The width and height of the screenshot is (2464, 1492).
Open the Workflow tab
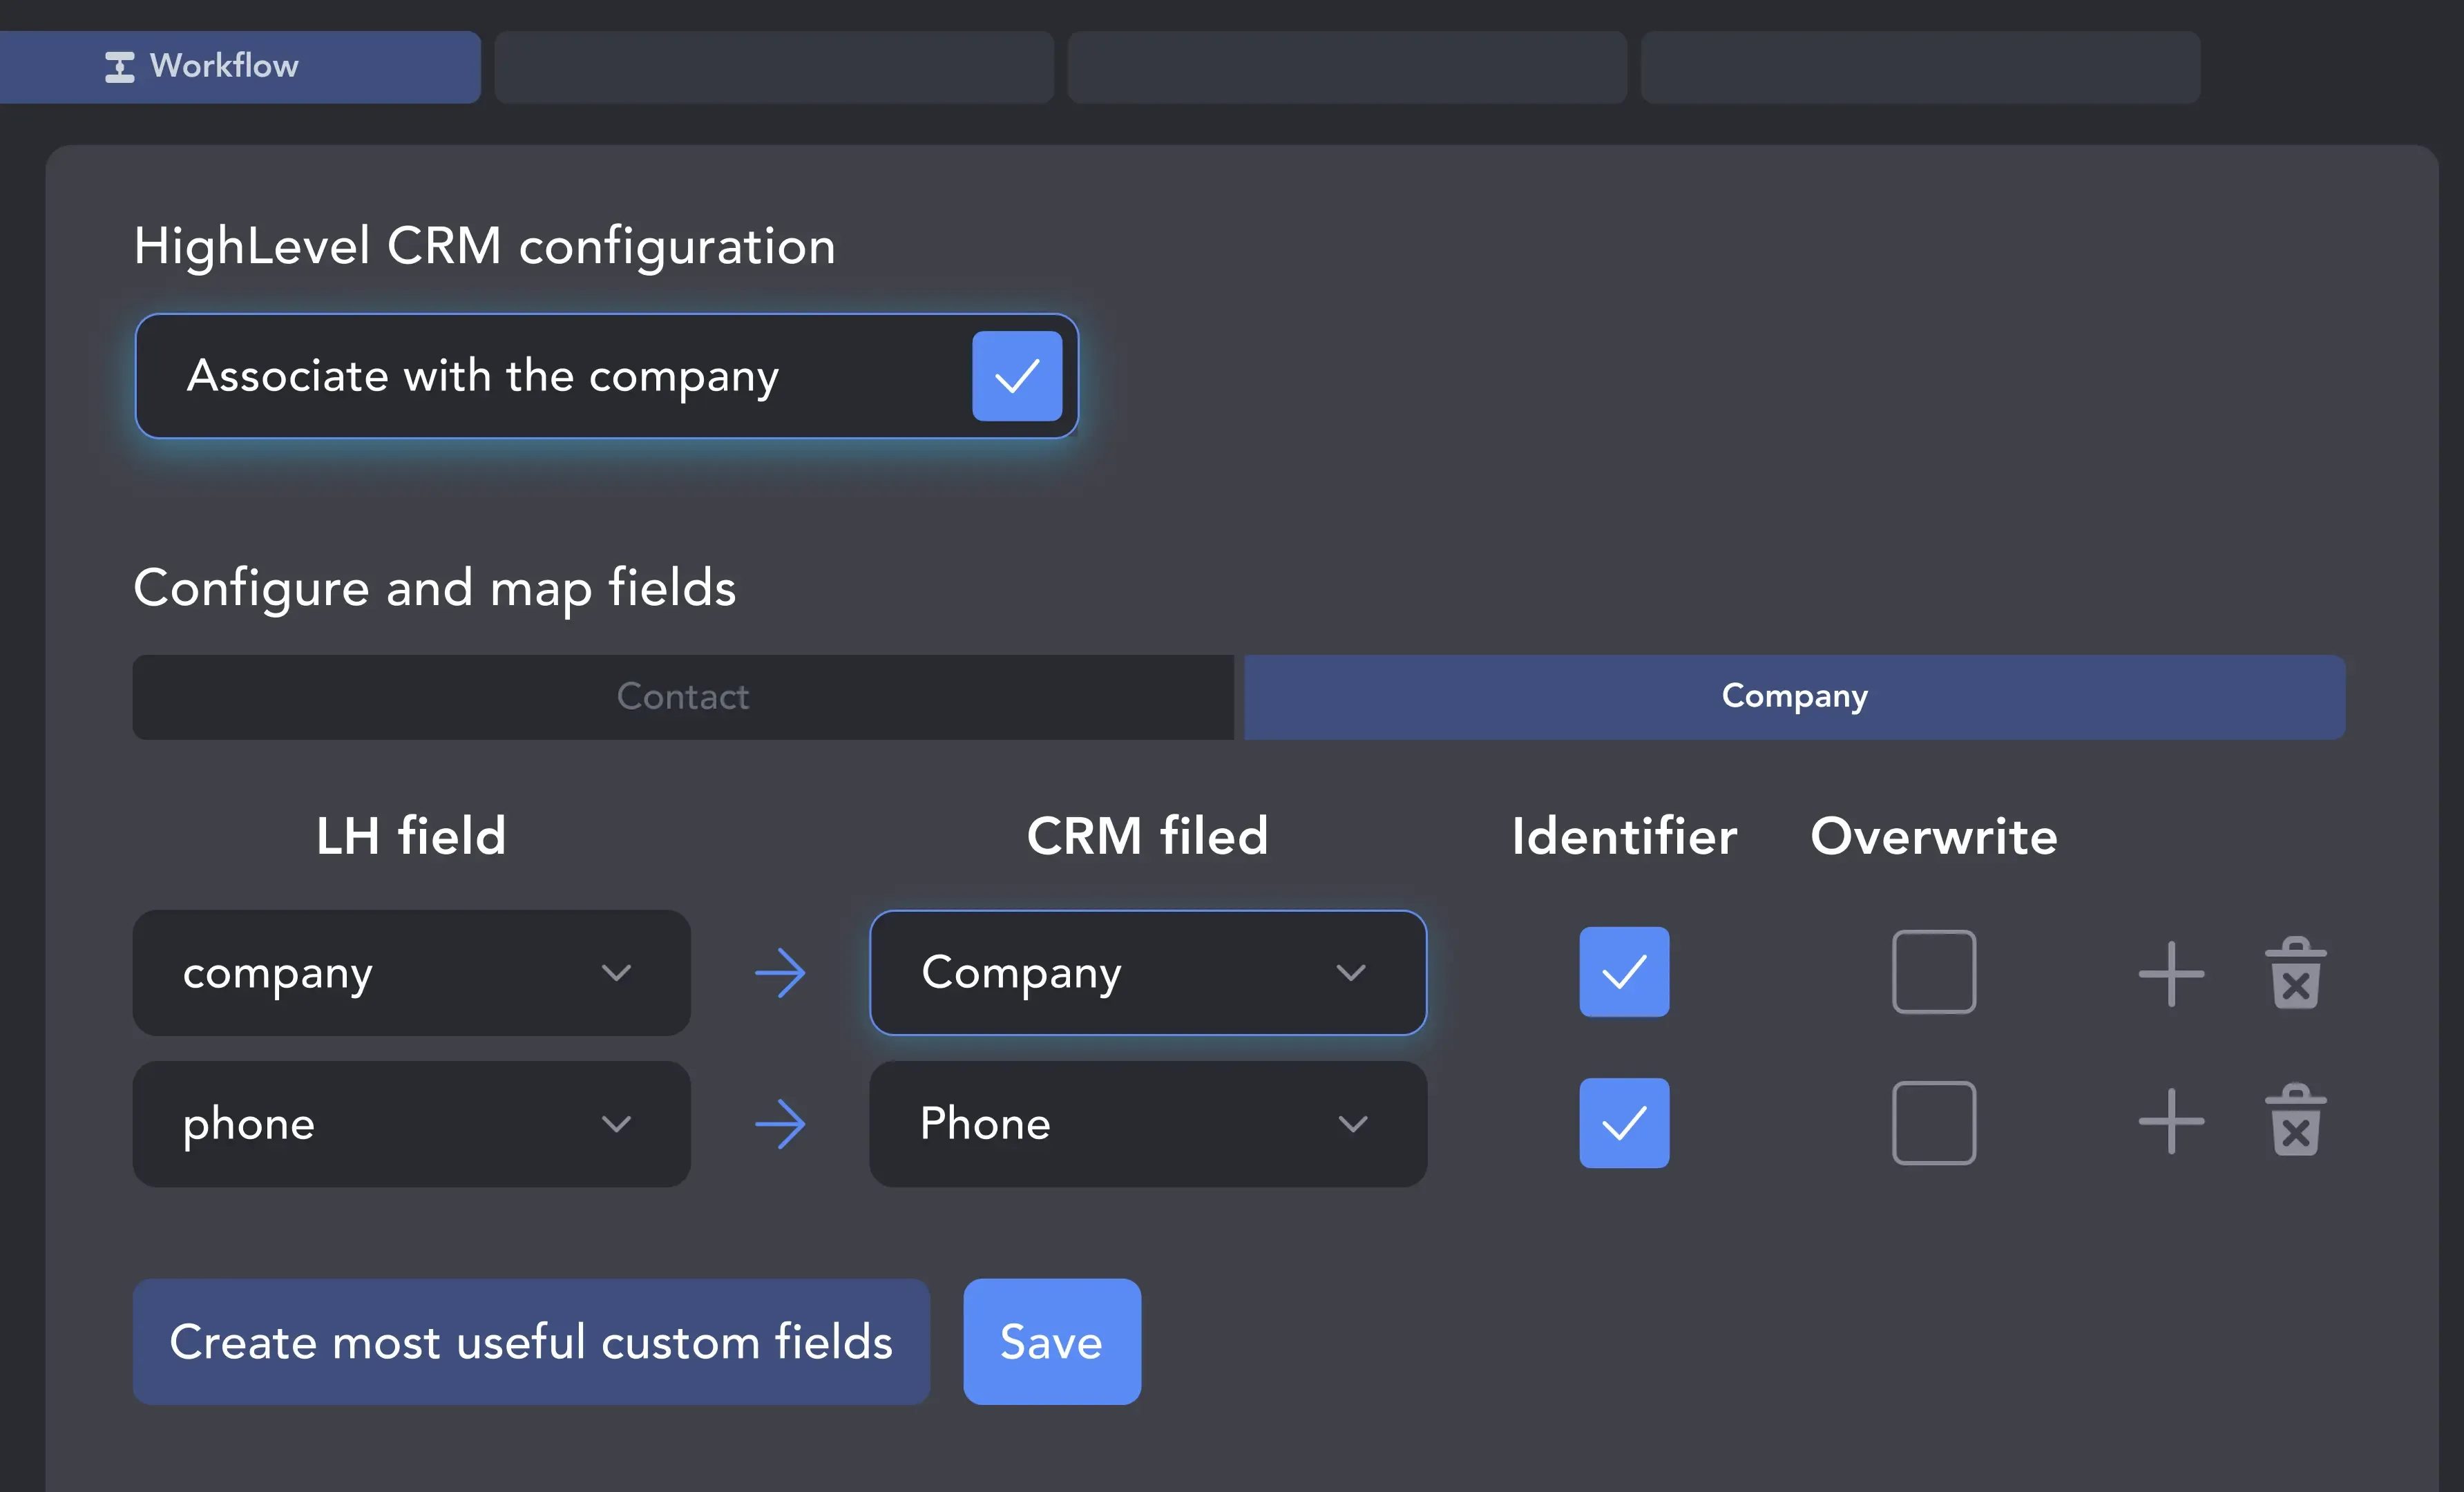click(x=238, y=66)
